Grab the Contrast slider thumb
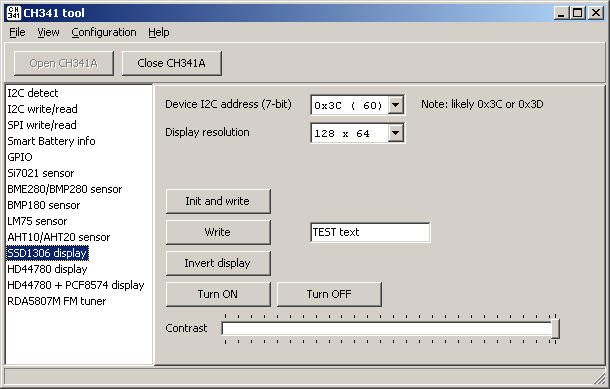The width and height of the screenshot is (610, 389). coord(556,329)
